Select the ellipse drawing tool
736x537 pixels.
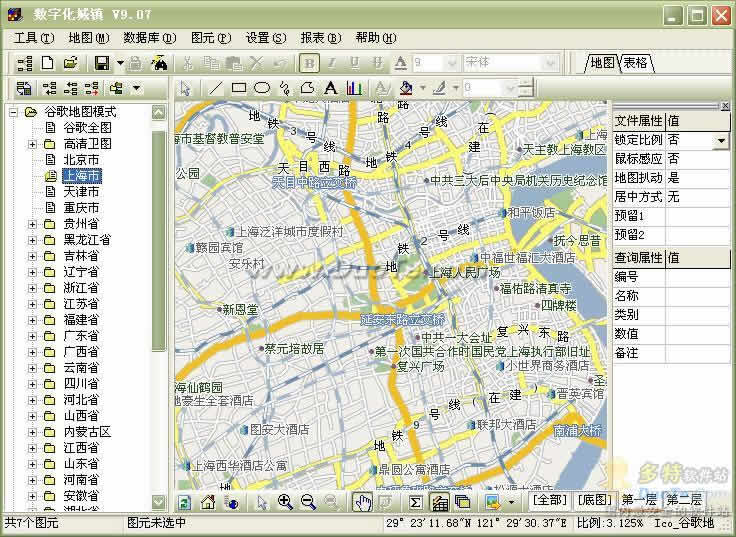coord(262,88)
